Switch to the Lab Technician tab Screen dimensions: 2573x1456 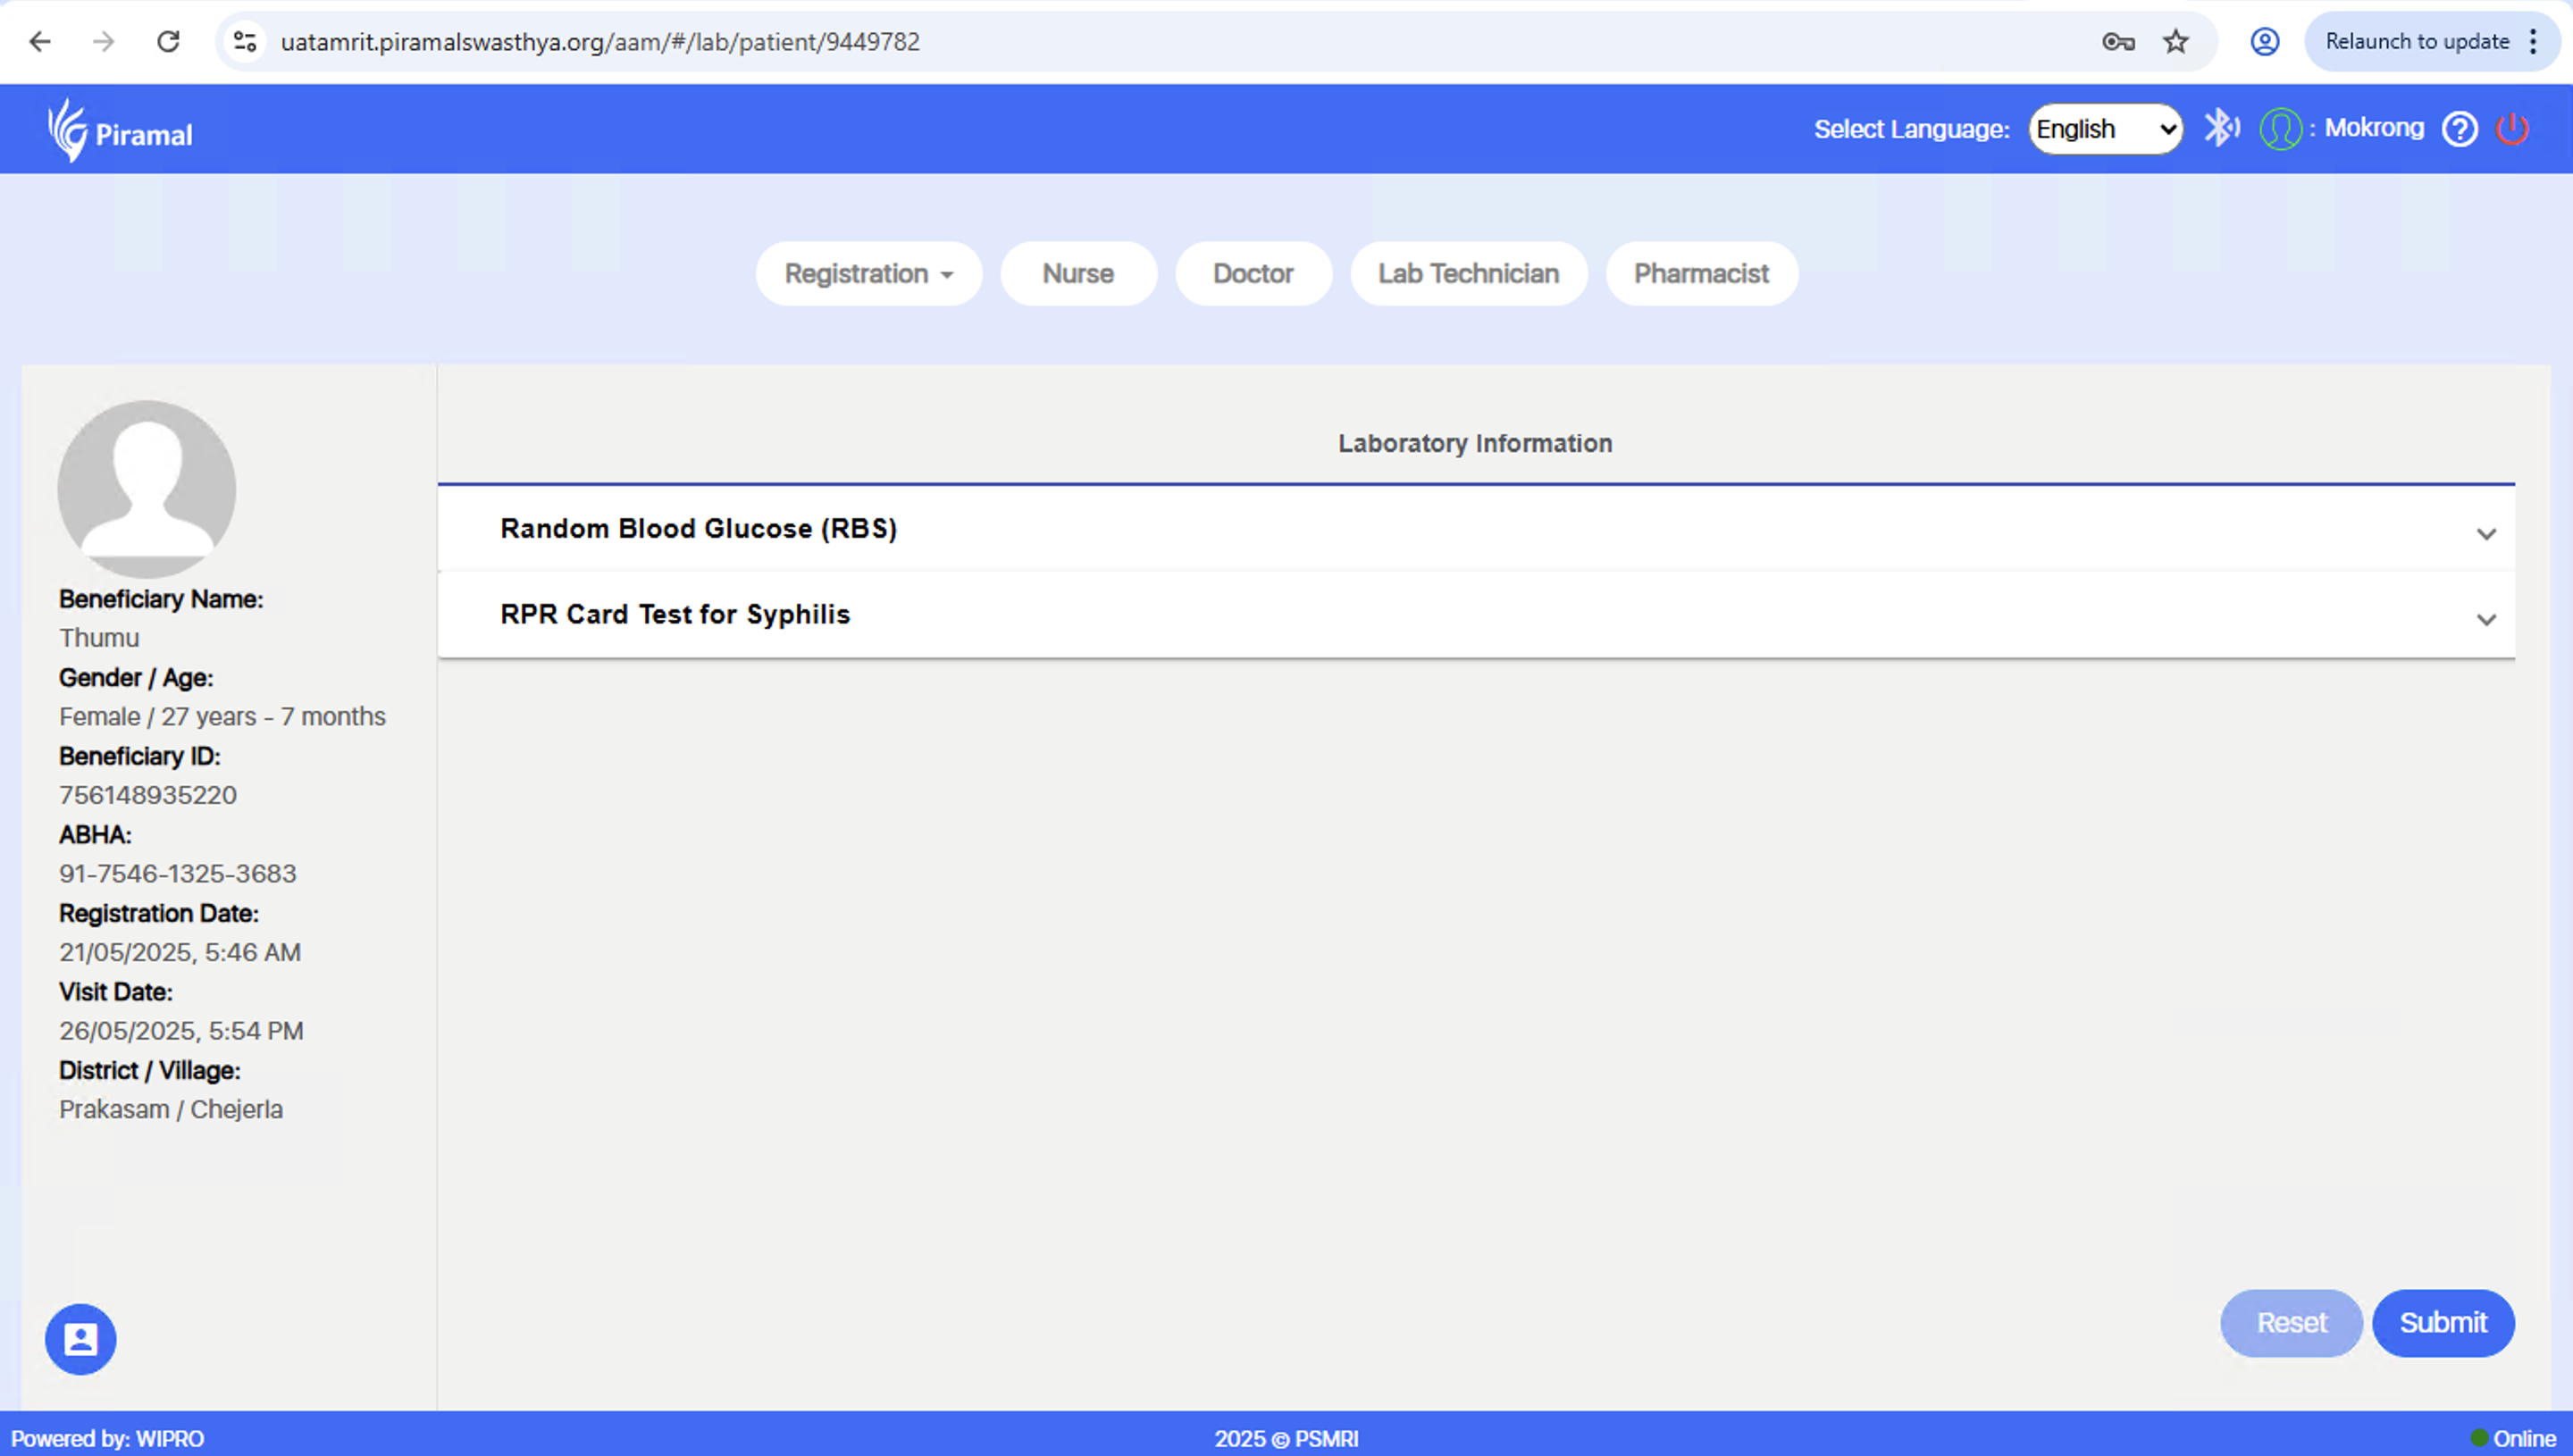pyautogui.click(x=1468, y=274)
